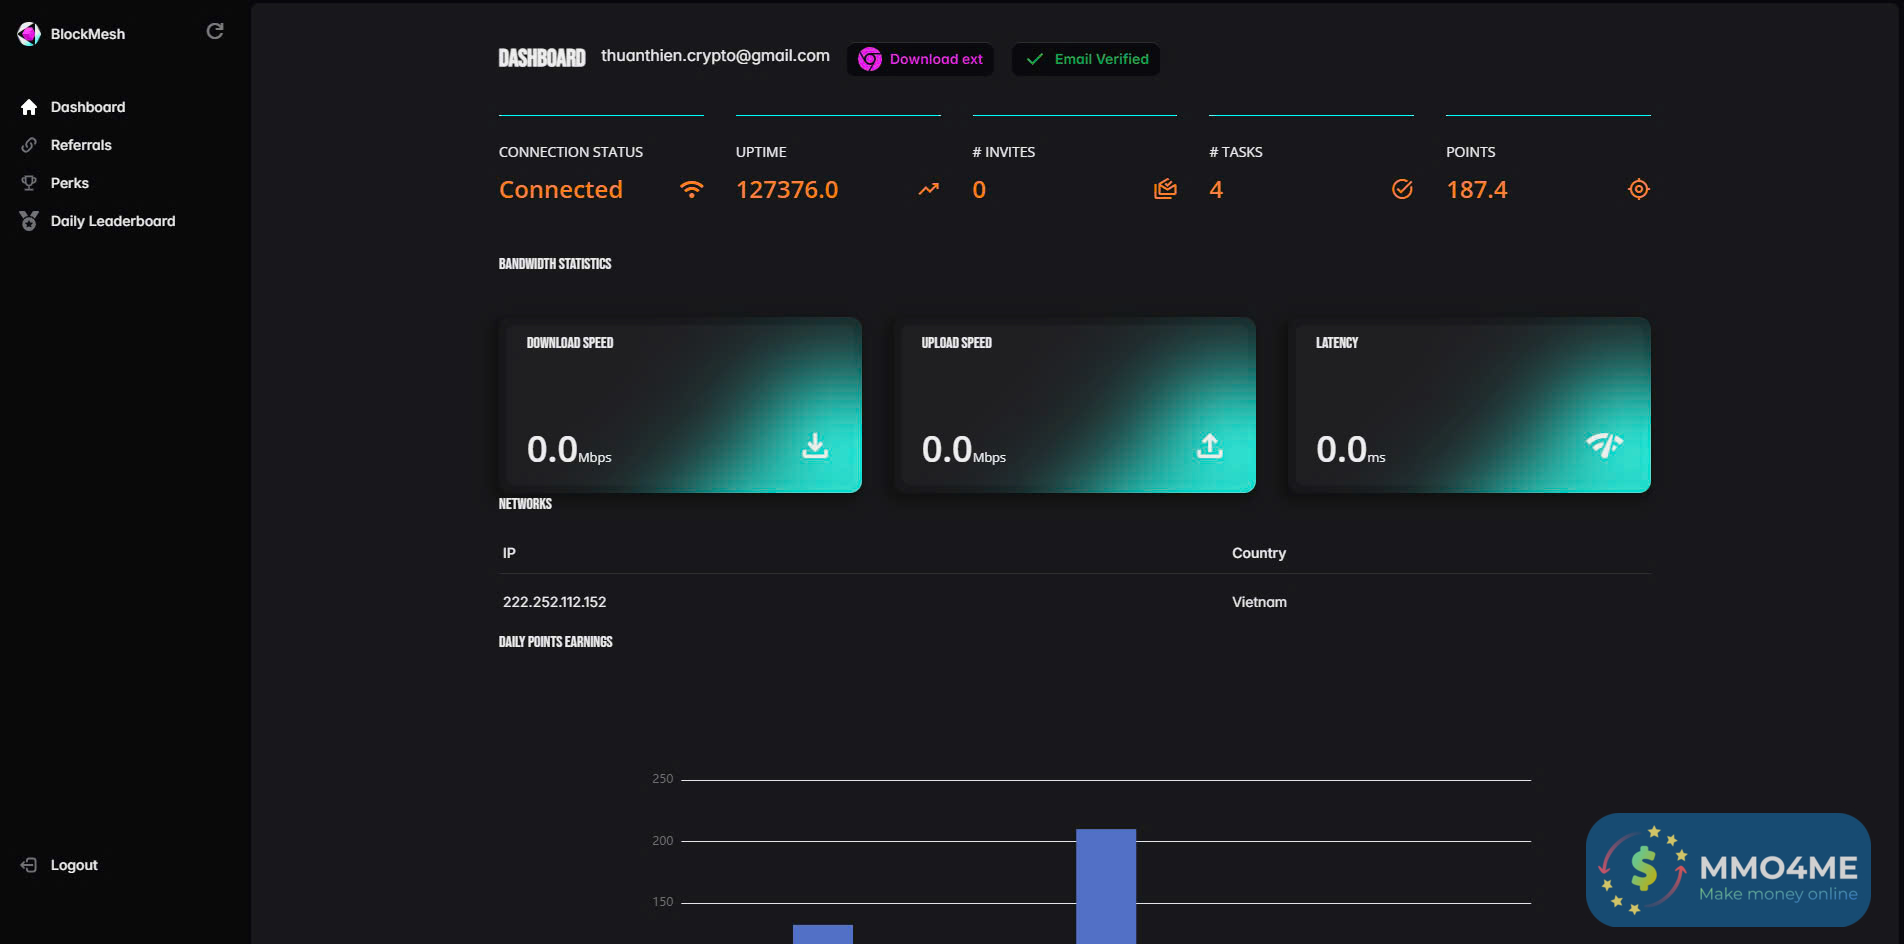This screenshot has width=1904, height=944.
Task: Click the uptime trending arrow icon
Action: (929, 189)
